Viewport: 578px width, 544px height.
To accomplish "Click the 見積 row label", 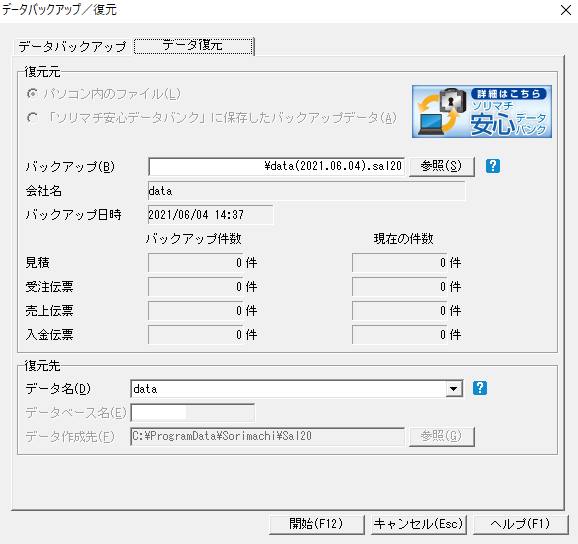I will [x=37, y=263].
